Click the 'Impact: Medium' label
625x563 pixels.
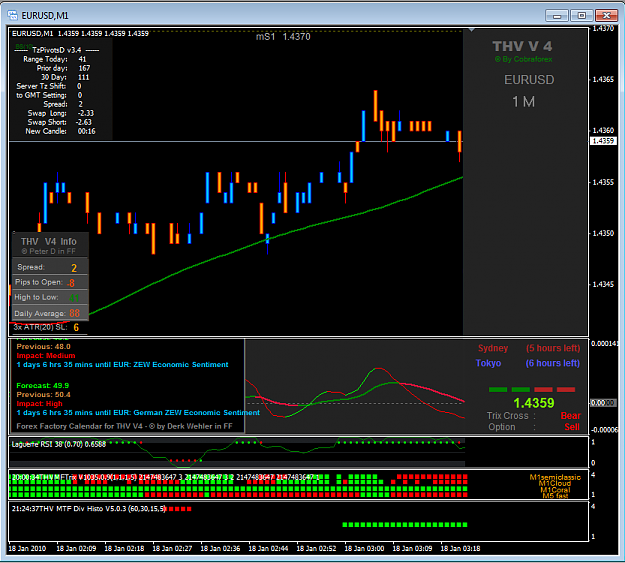click(x=45, y=356)
